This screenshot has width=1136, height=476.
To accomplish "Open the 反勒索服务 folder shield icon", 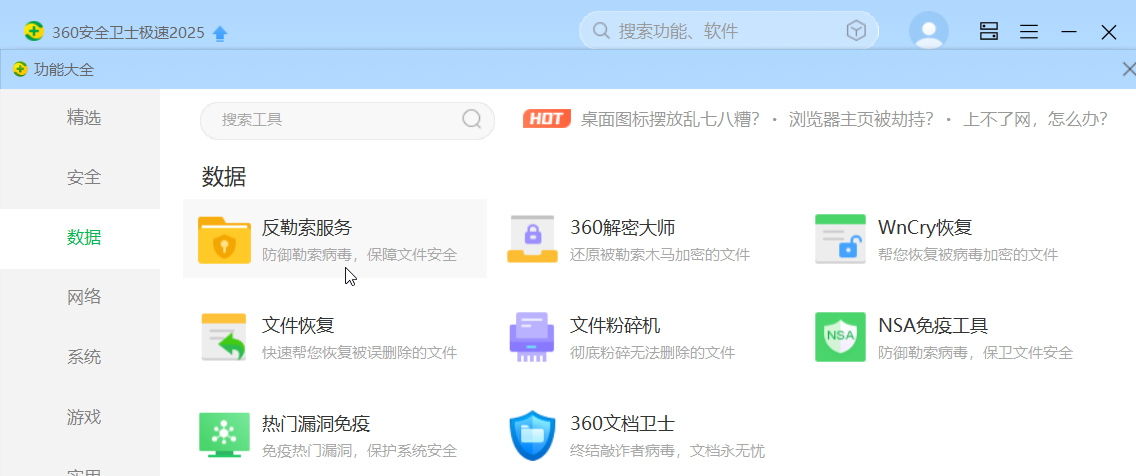I will 224,239.
